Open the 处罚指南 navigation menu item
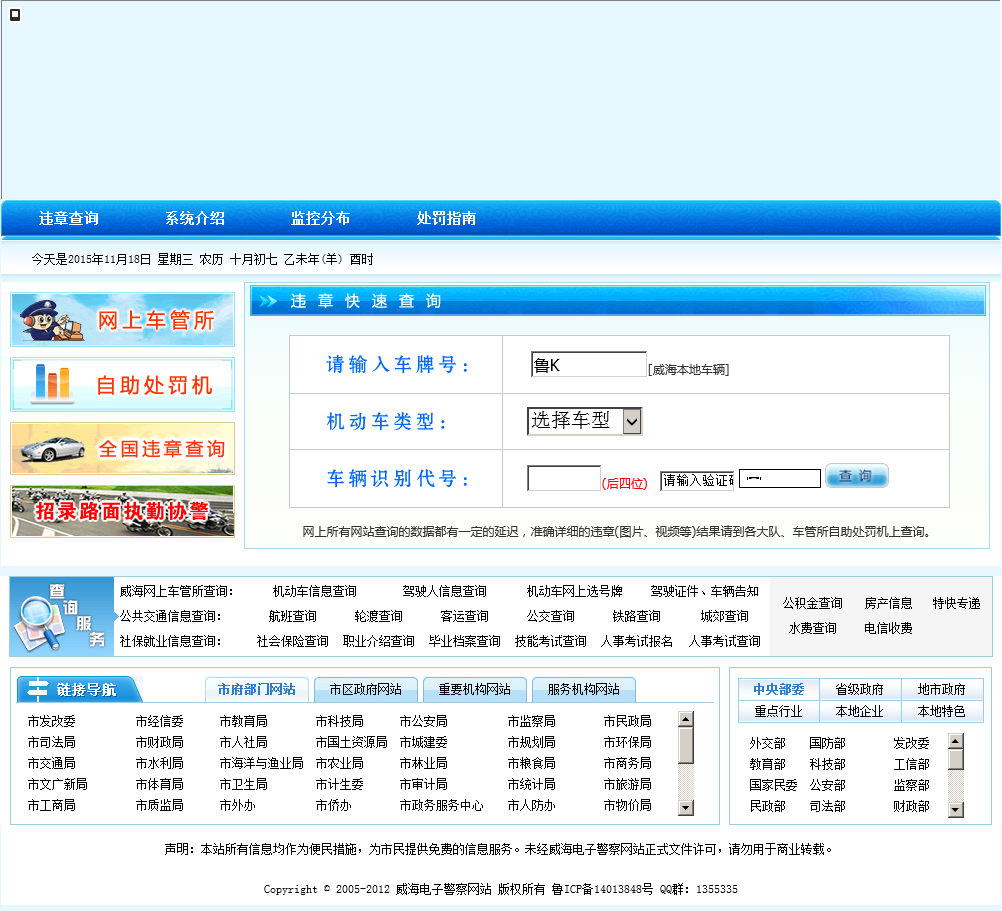 pyautogui.click(x=446, y=218)
